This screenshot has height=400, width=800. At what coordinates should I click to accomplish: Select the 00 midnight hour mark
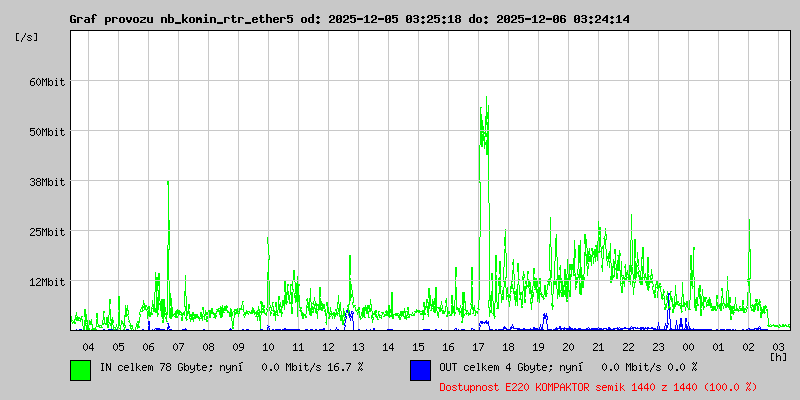(x=688, y=347)
